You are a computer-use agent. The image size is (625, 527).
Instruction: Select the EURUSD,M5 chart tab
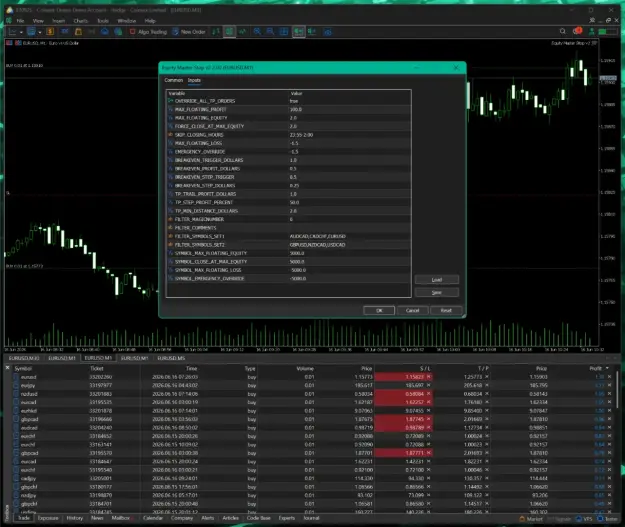171,358
